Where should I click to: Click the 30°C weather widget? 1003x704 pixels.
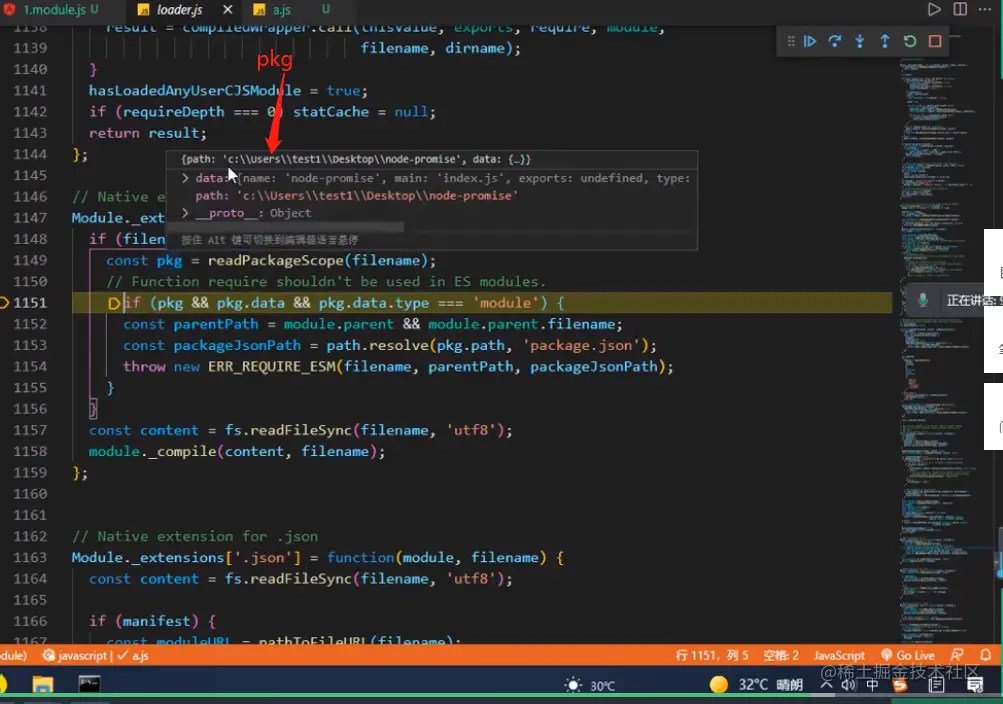(x=590, y=685)
